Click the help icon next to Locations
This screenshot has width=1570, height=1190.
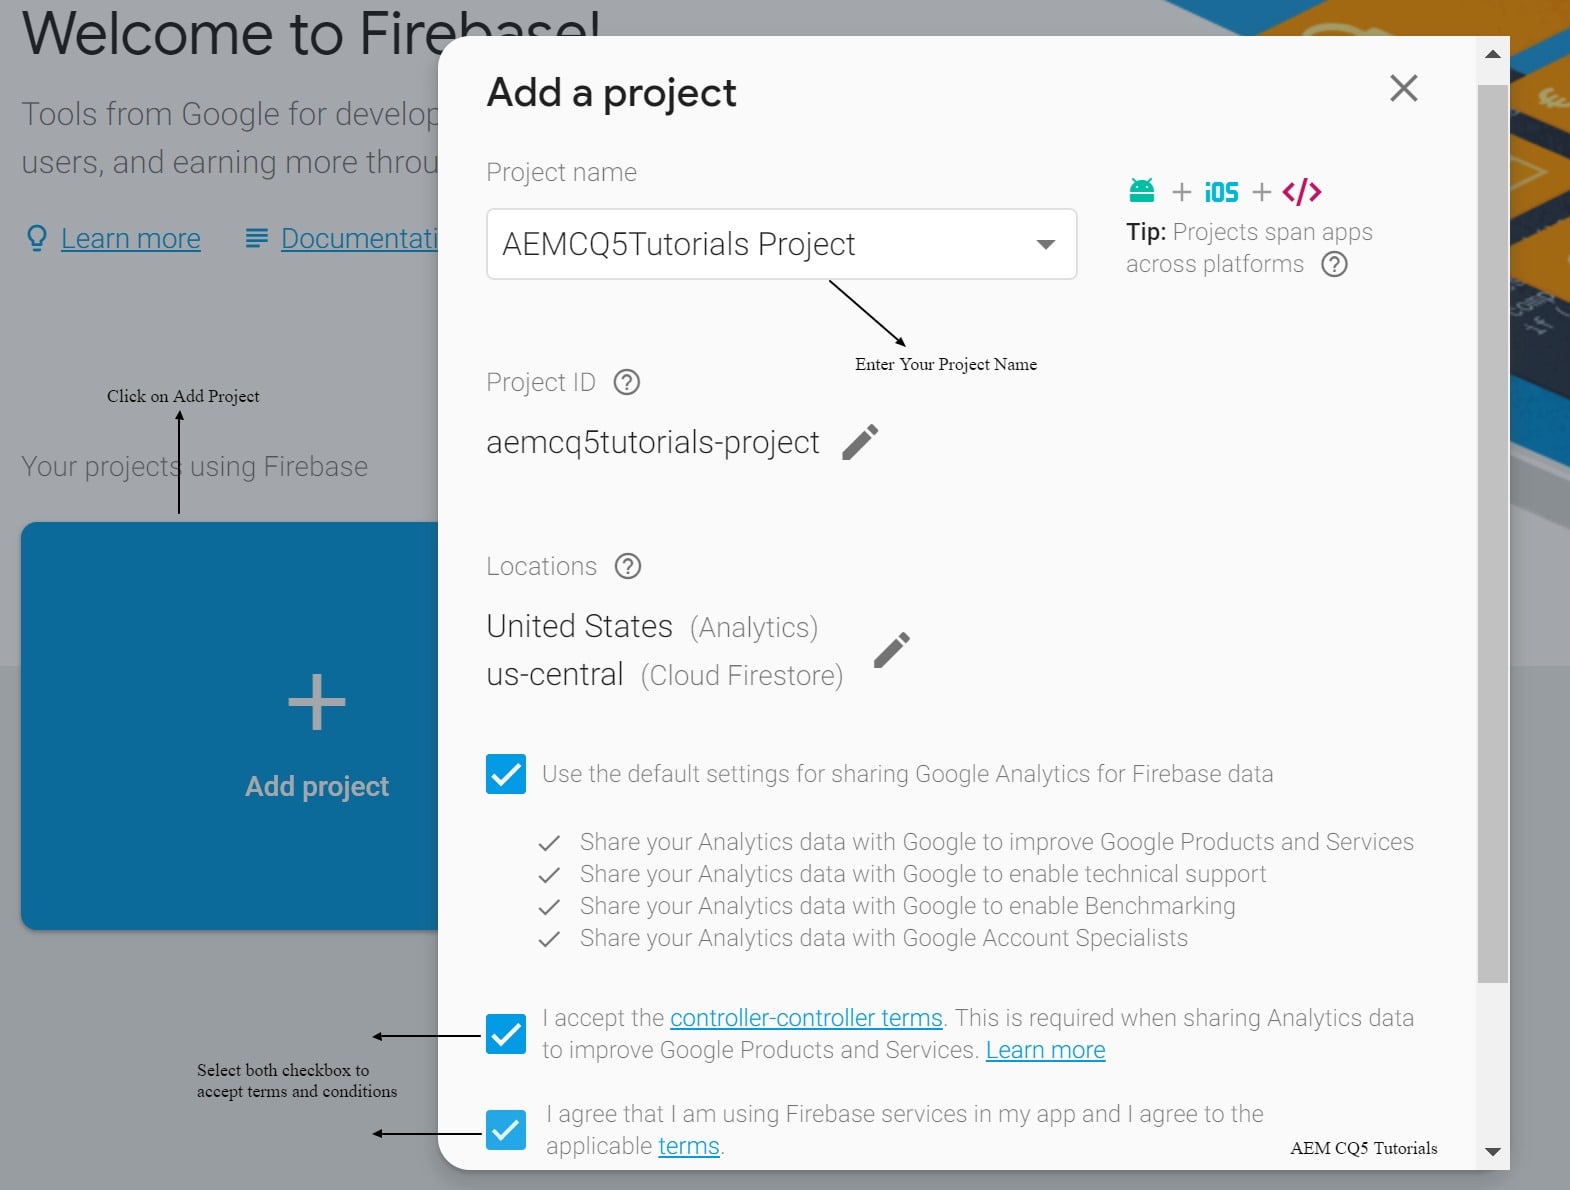(x=628, y=566)
